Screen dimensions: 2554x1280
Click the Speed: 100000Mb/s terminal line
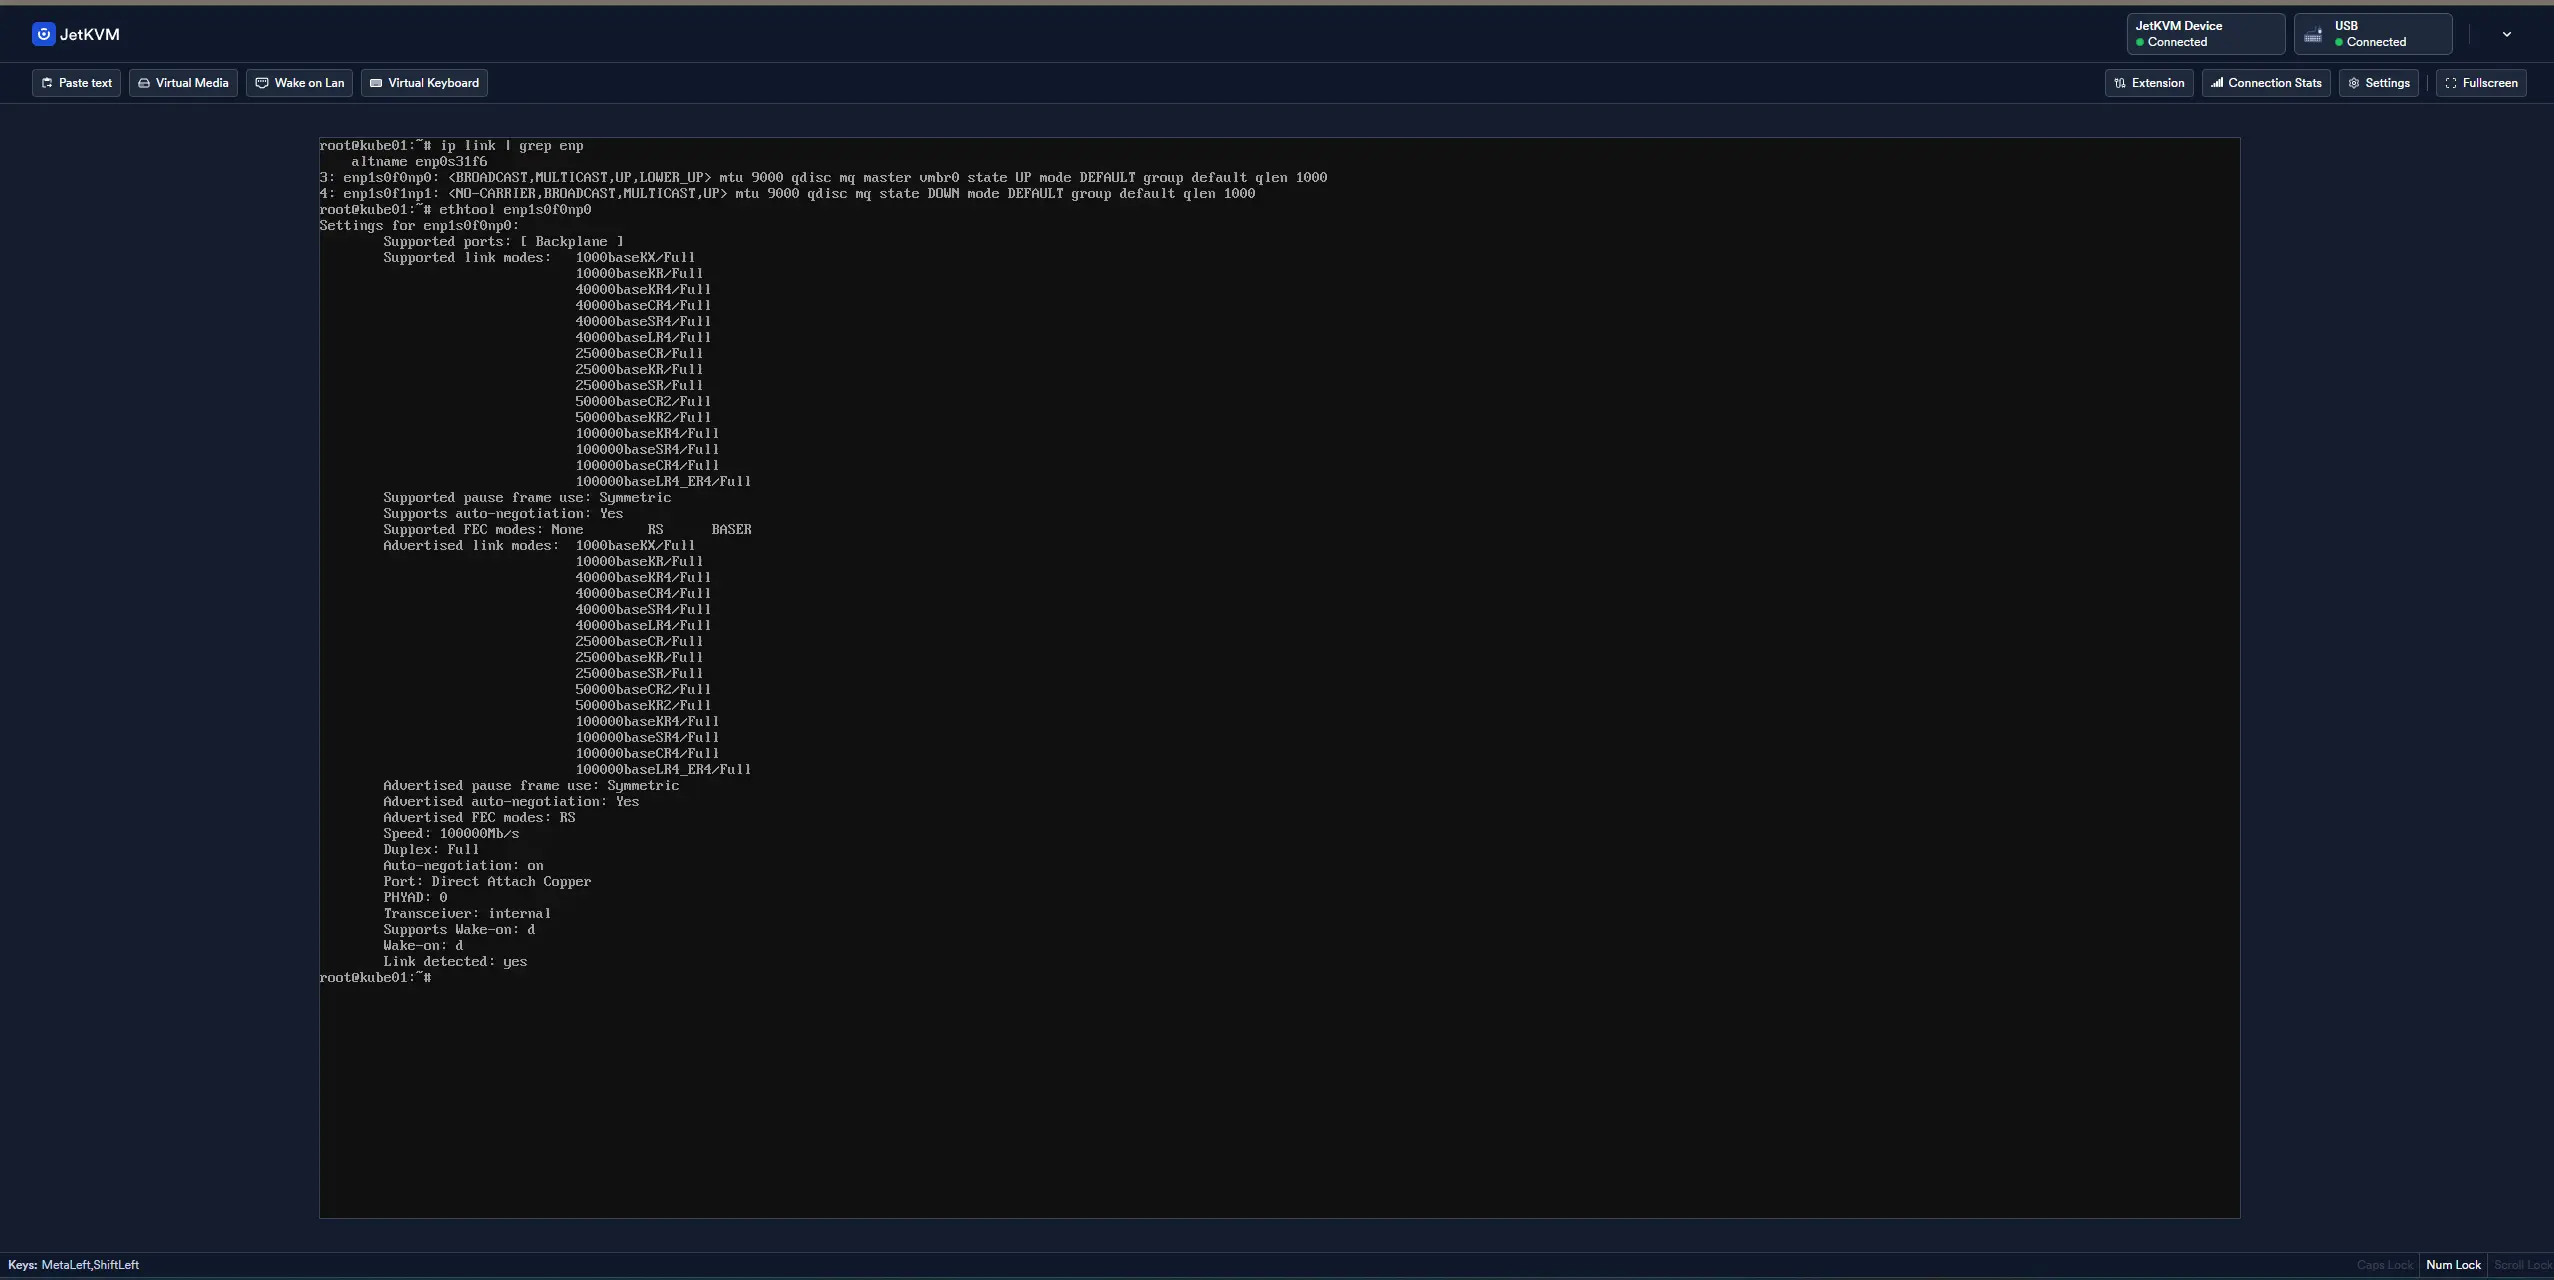pyautogui.click(x=451, y=833)
